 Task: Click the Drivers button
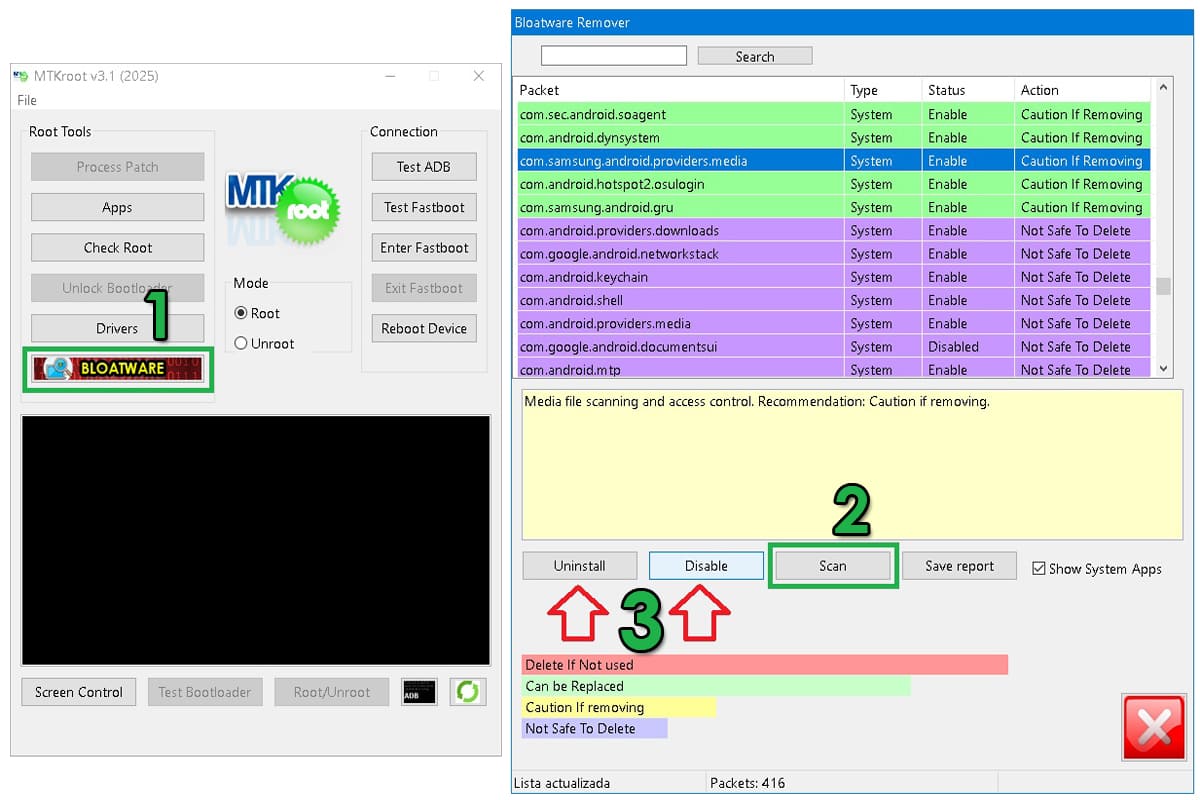(118, 328)
